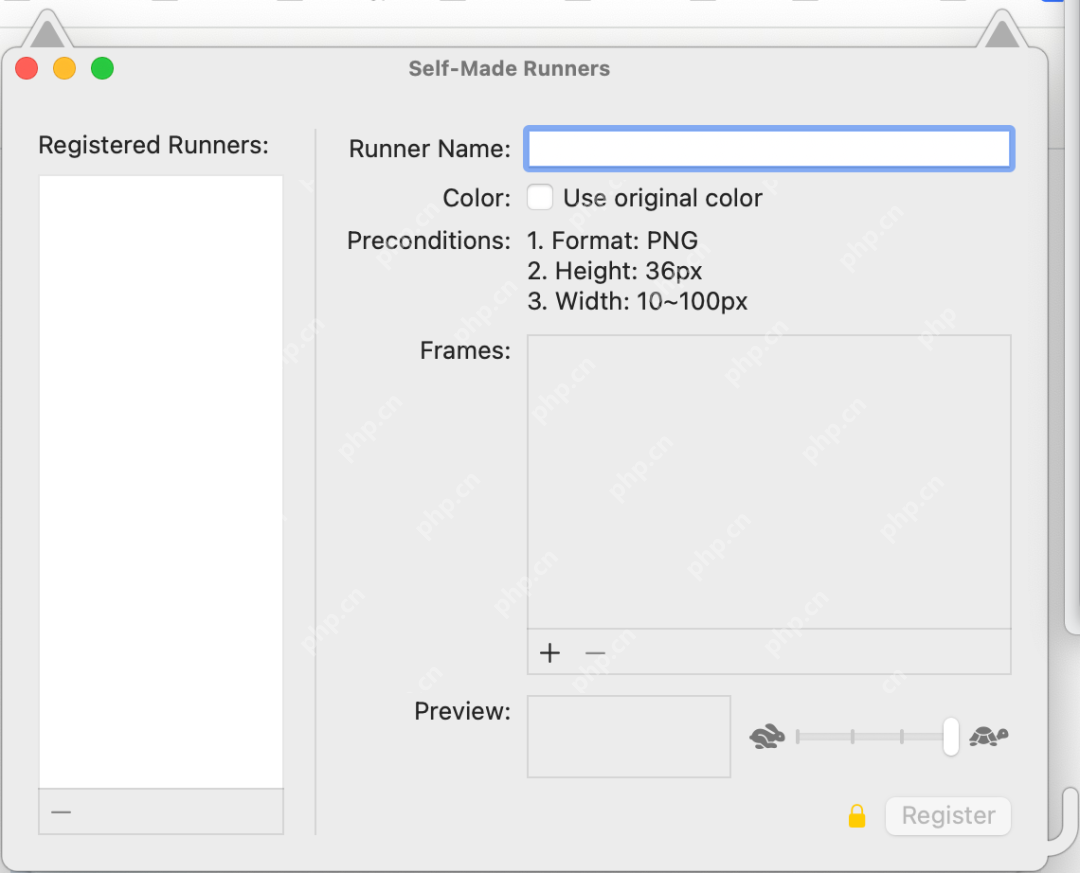Click the speed slider thumb
The height and width of the screenshot is (873, 1080).
(x=950, y=737)
